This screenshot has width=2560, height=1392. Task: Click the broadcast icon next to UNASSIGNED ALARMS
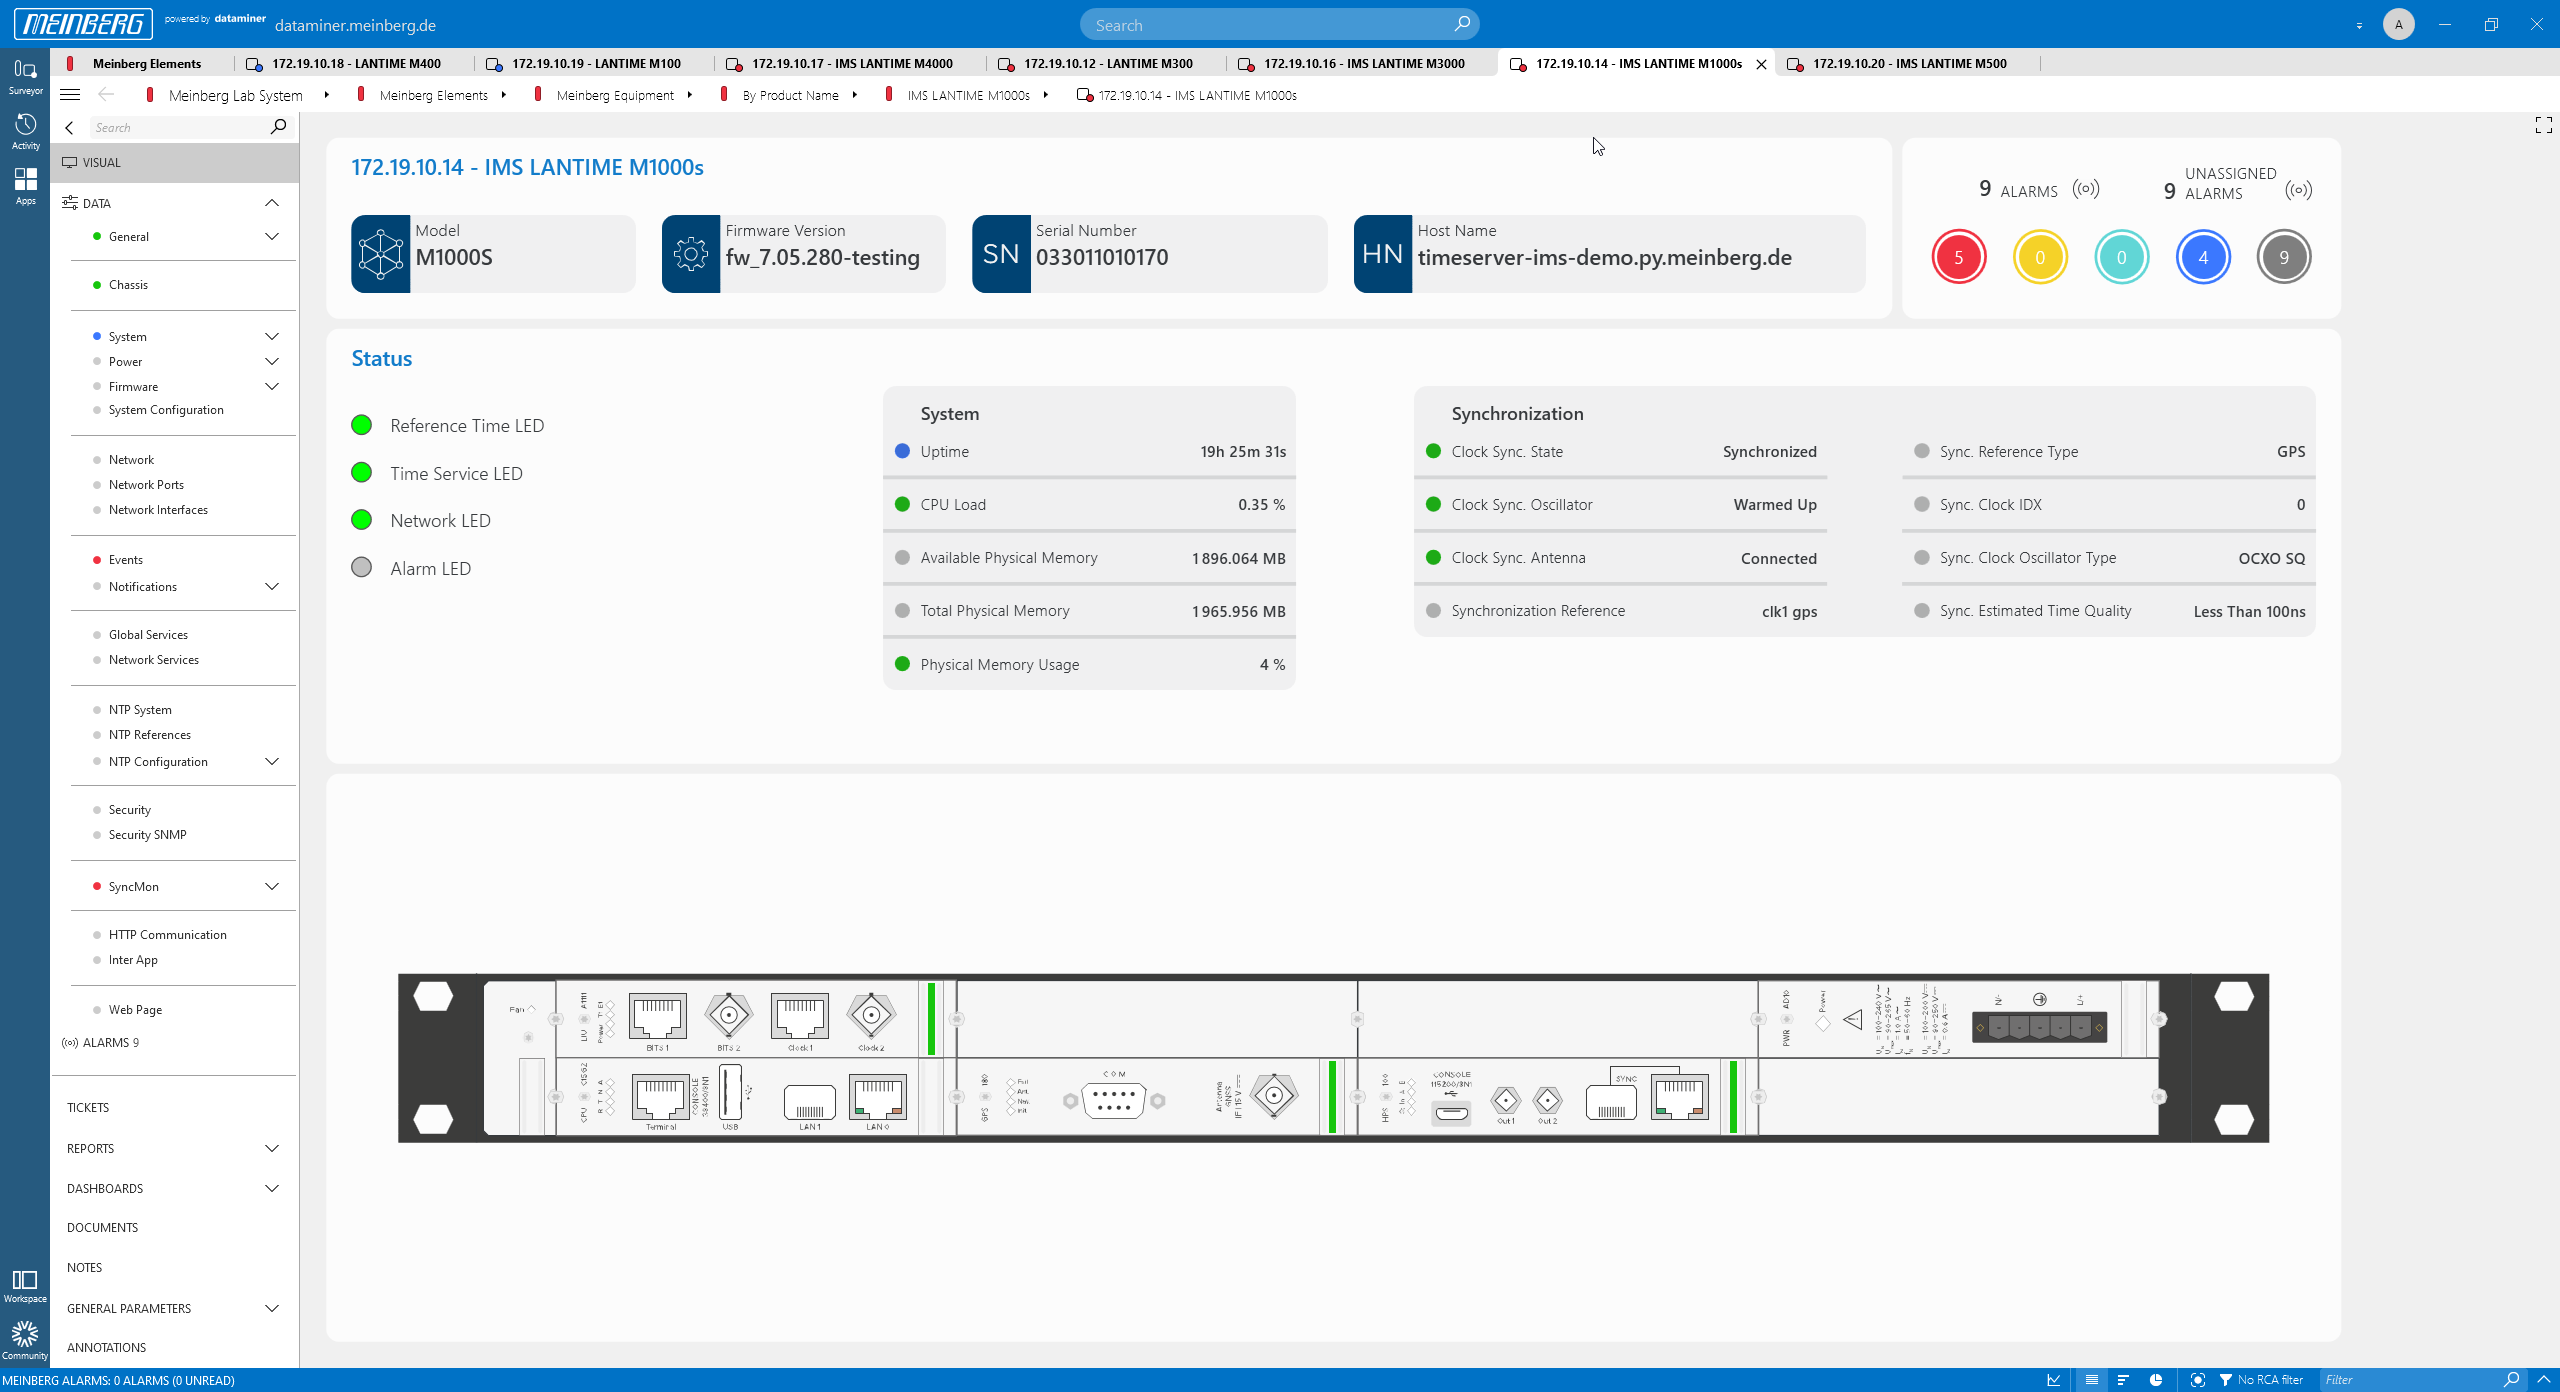[2298, 190]
